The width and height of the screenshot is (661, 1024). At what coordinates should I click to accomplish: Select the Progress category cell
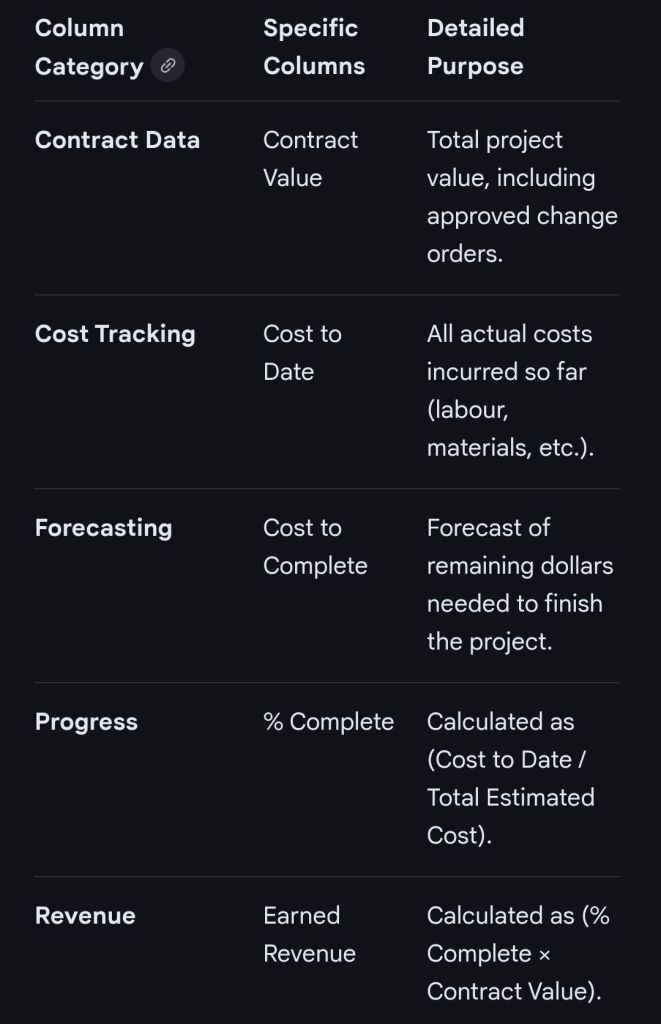tap(86, 722)
